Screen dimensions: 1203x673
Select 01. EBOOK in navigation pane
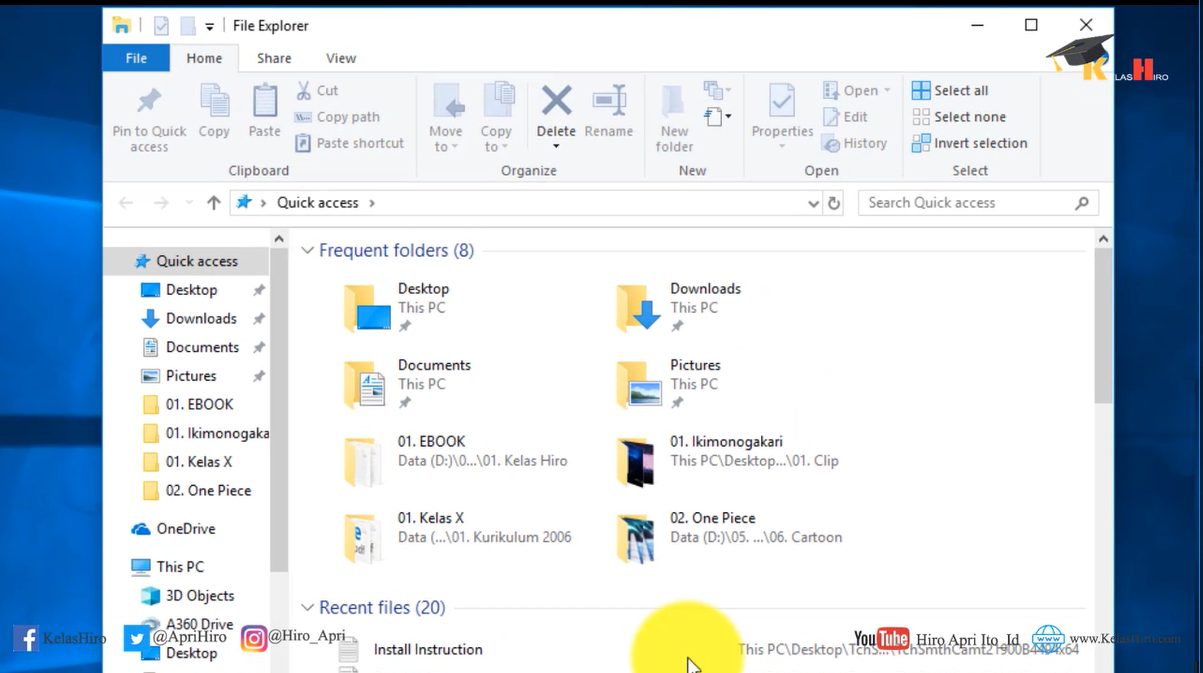[199, 405]
